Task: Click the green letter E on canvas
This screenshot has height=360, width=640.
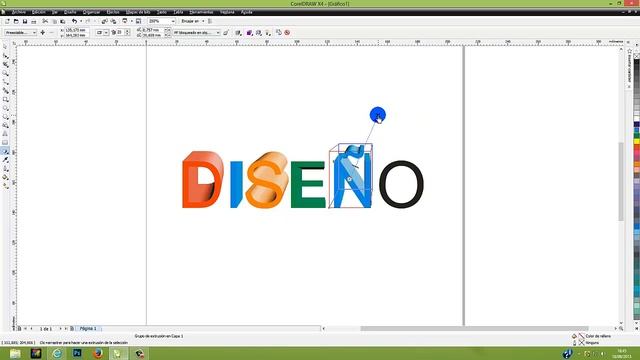Action: pos(308,184)
